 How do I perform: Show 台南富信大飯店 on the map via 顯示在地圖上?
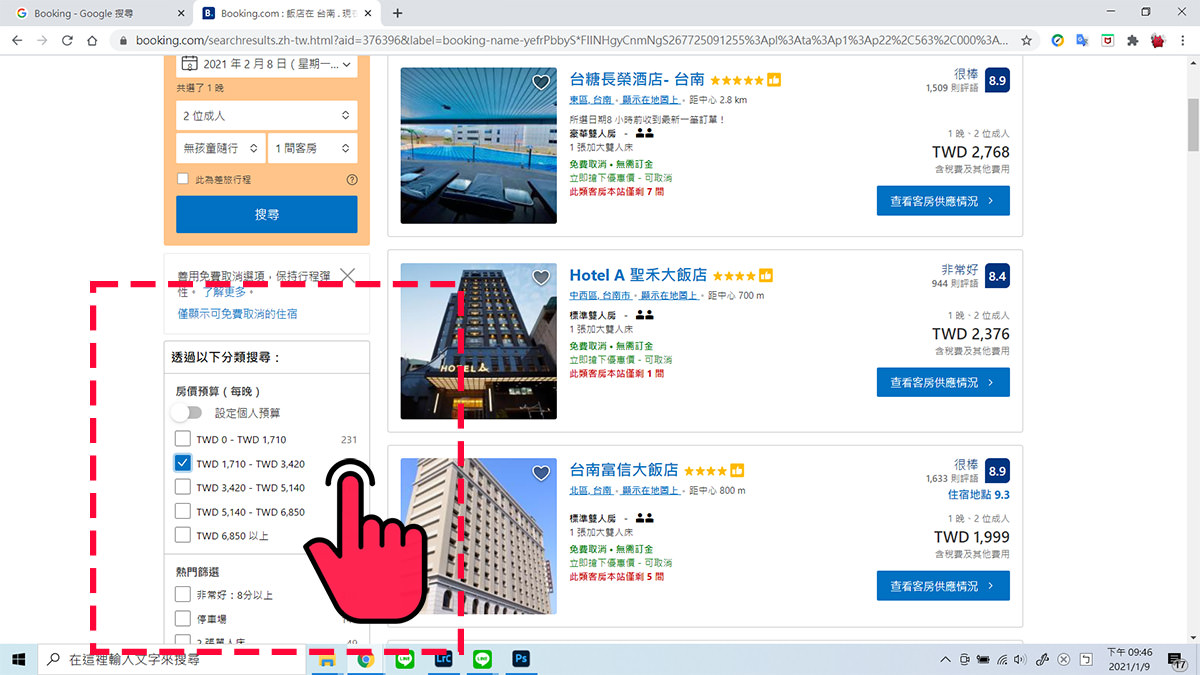(x=650, y=491)
